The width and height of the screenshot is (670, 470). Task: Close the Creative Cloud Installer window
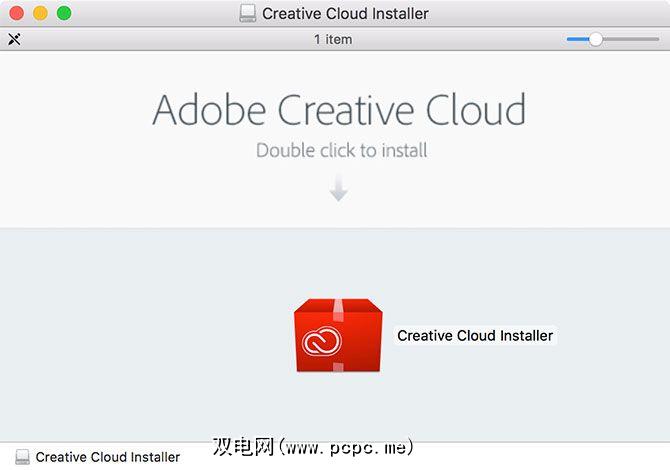click(x=17, y=13)
